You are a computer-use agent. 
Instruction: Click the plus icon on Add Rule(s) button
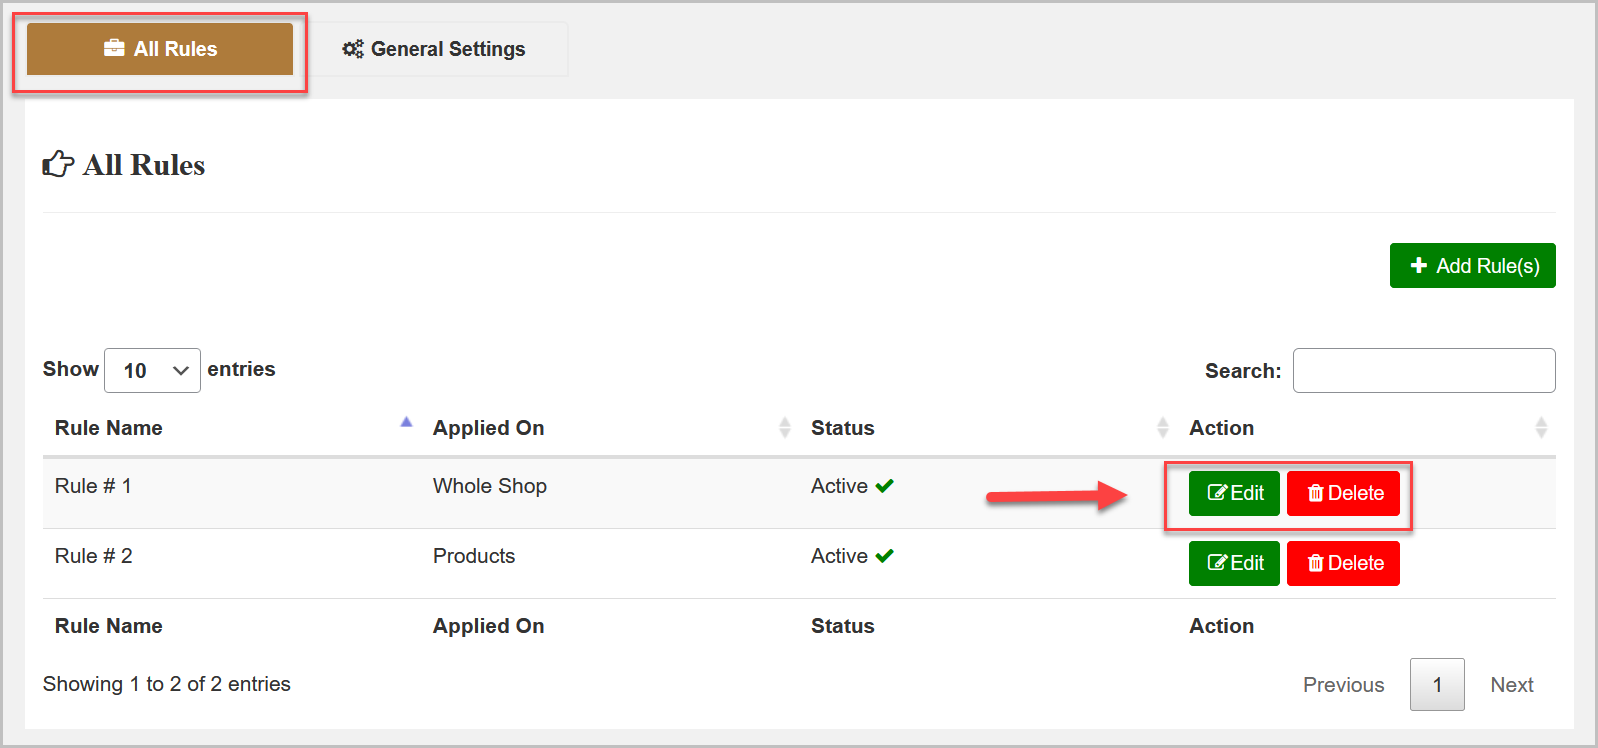[1418, 265]
